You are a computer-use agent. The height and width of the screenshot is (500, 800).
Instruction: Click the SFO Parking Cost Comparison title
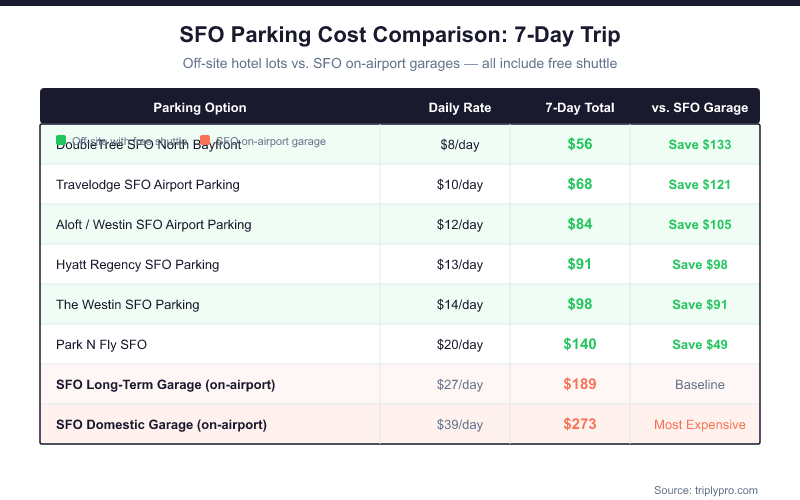400,35
